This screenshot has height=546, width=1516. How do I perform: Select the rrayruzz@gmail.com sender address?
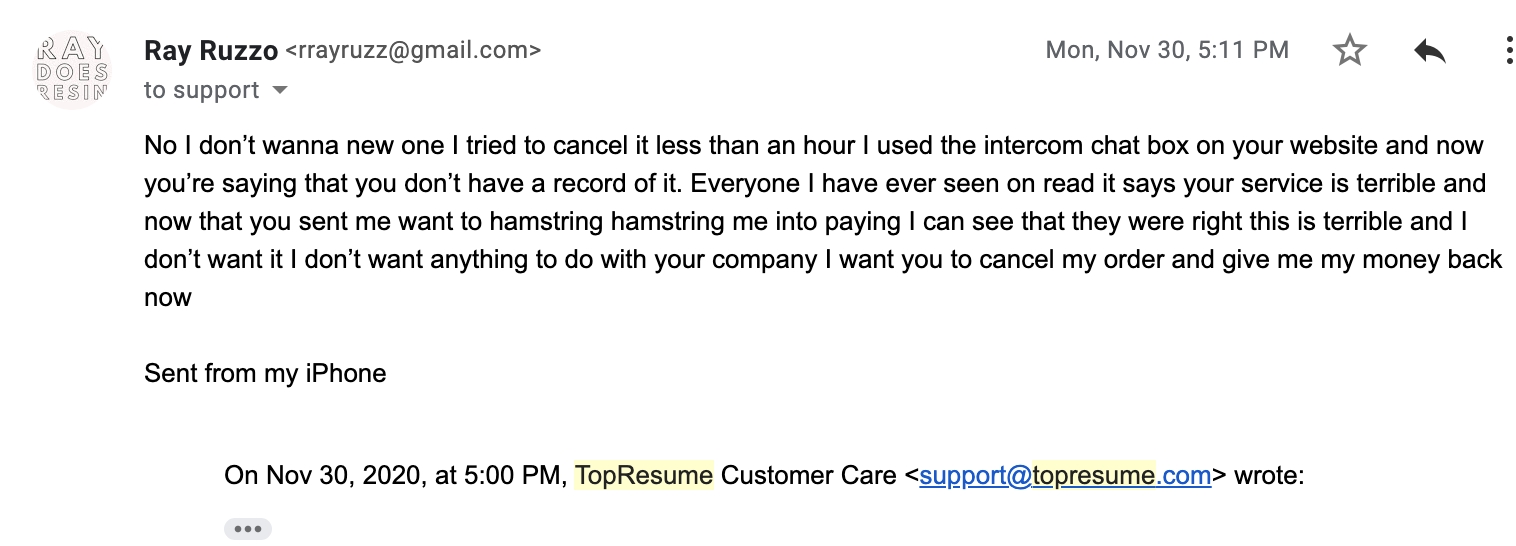tap(413, 49)
